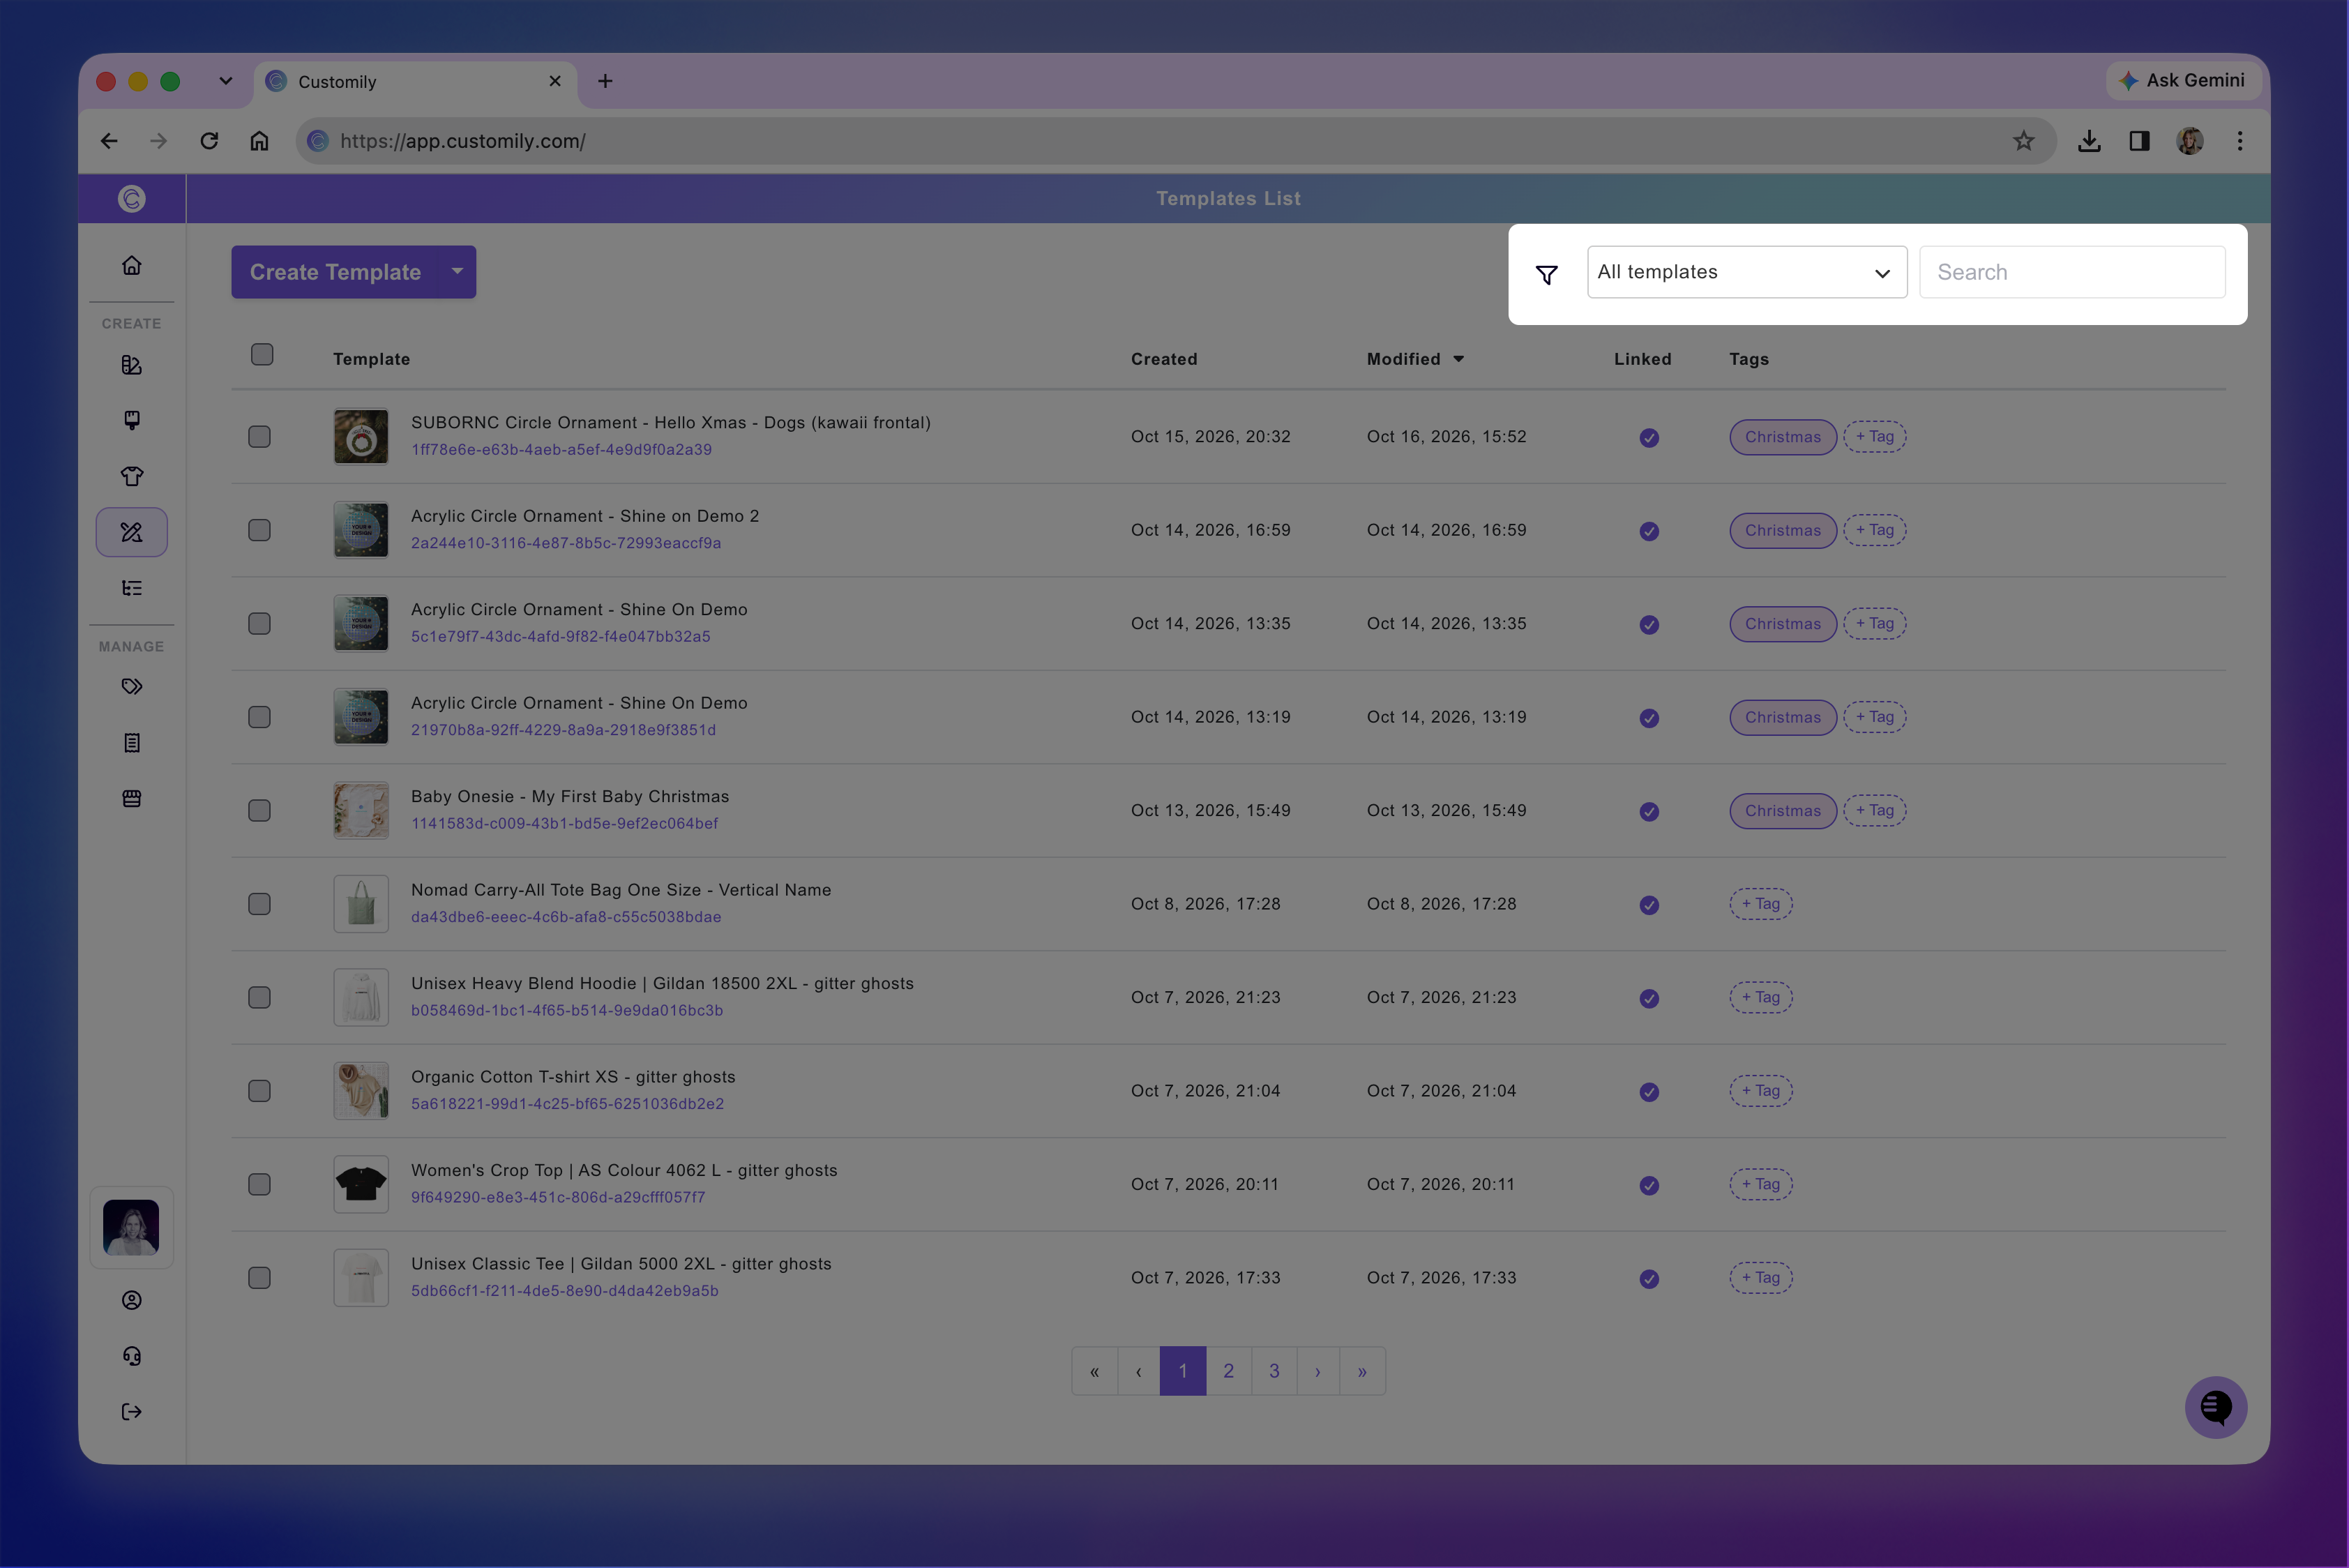Click the account profile circle icon
Viewport: 2349px width, 1568px height.
tap(131, 1300)
